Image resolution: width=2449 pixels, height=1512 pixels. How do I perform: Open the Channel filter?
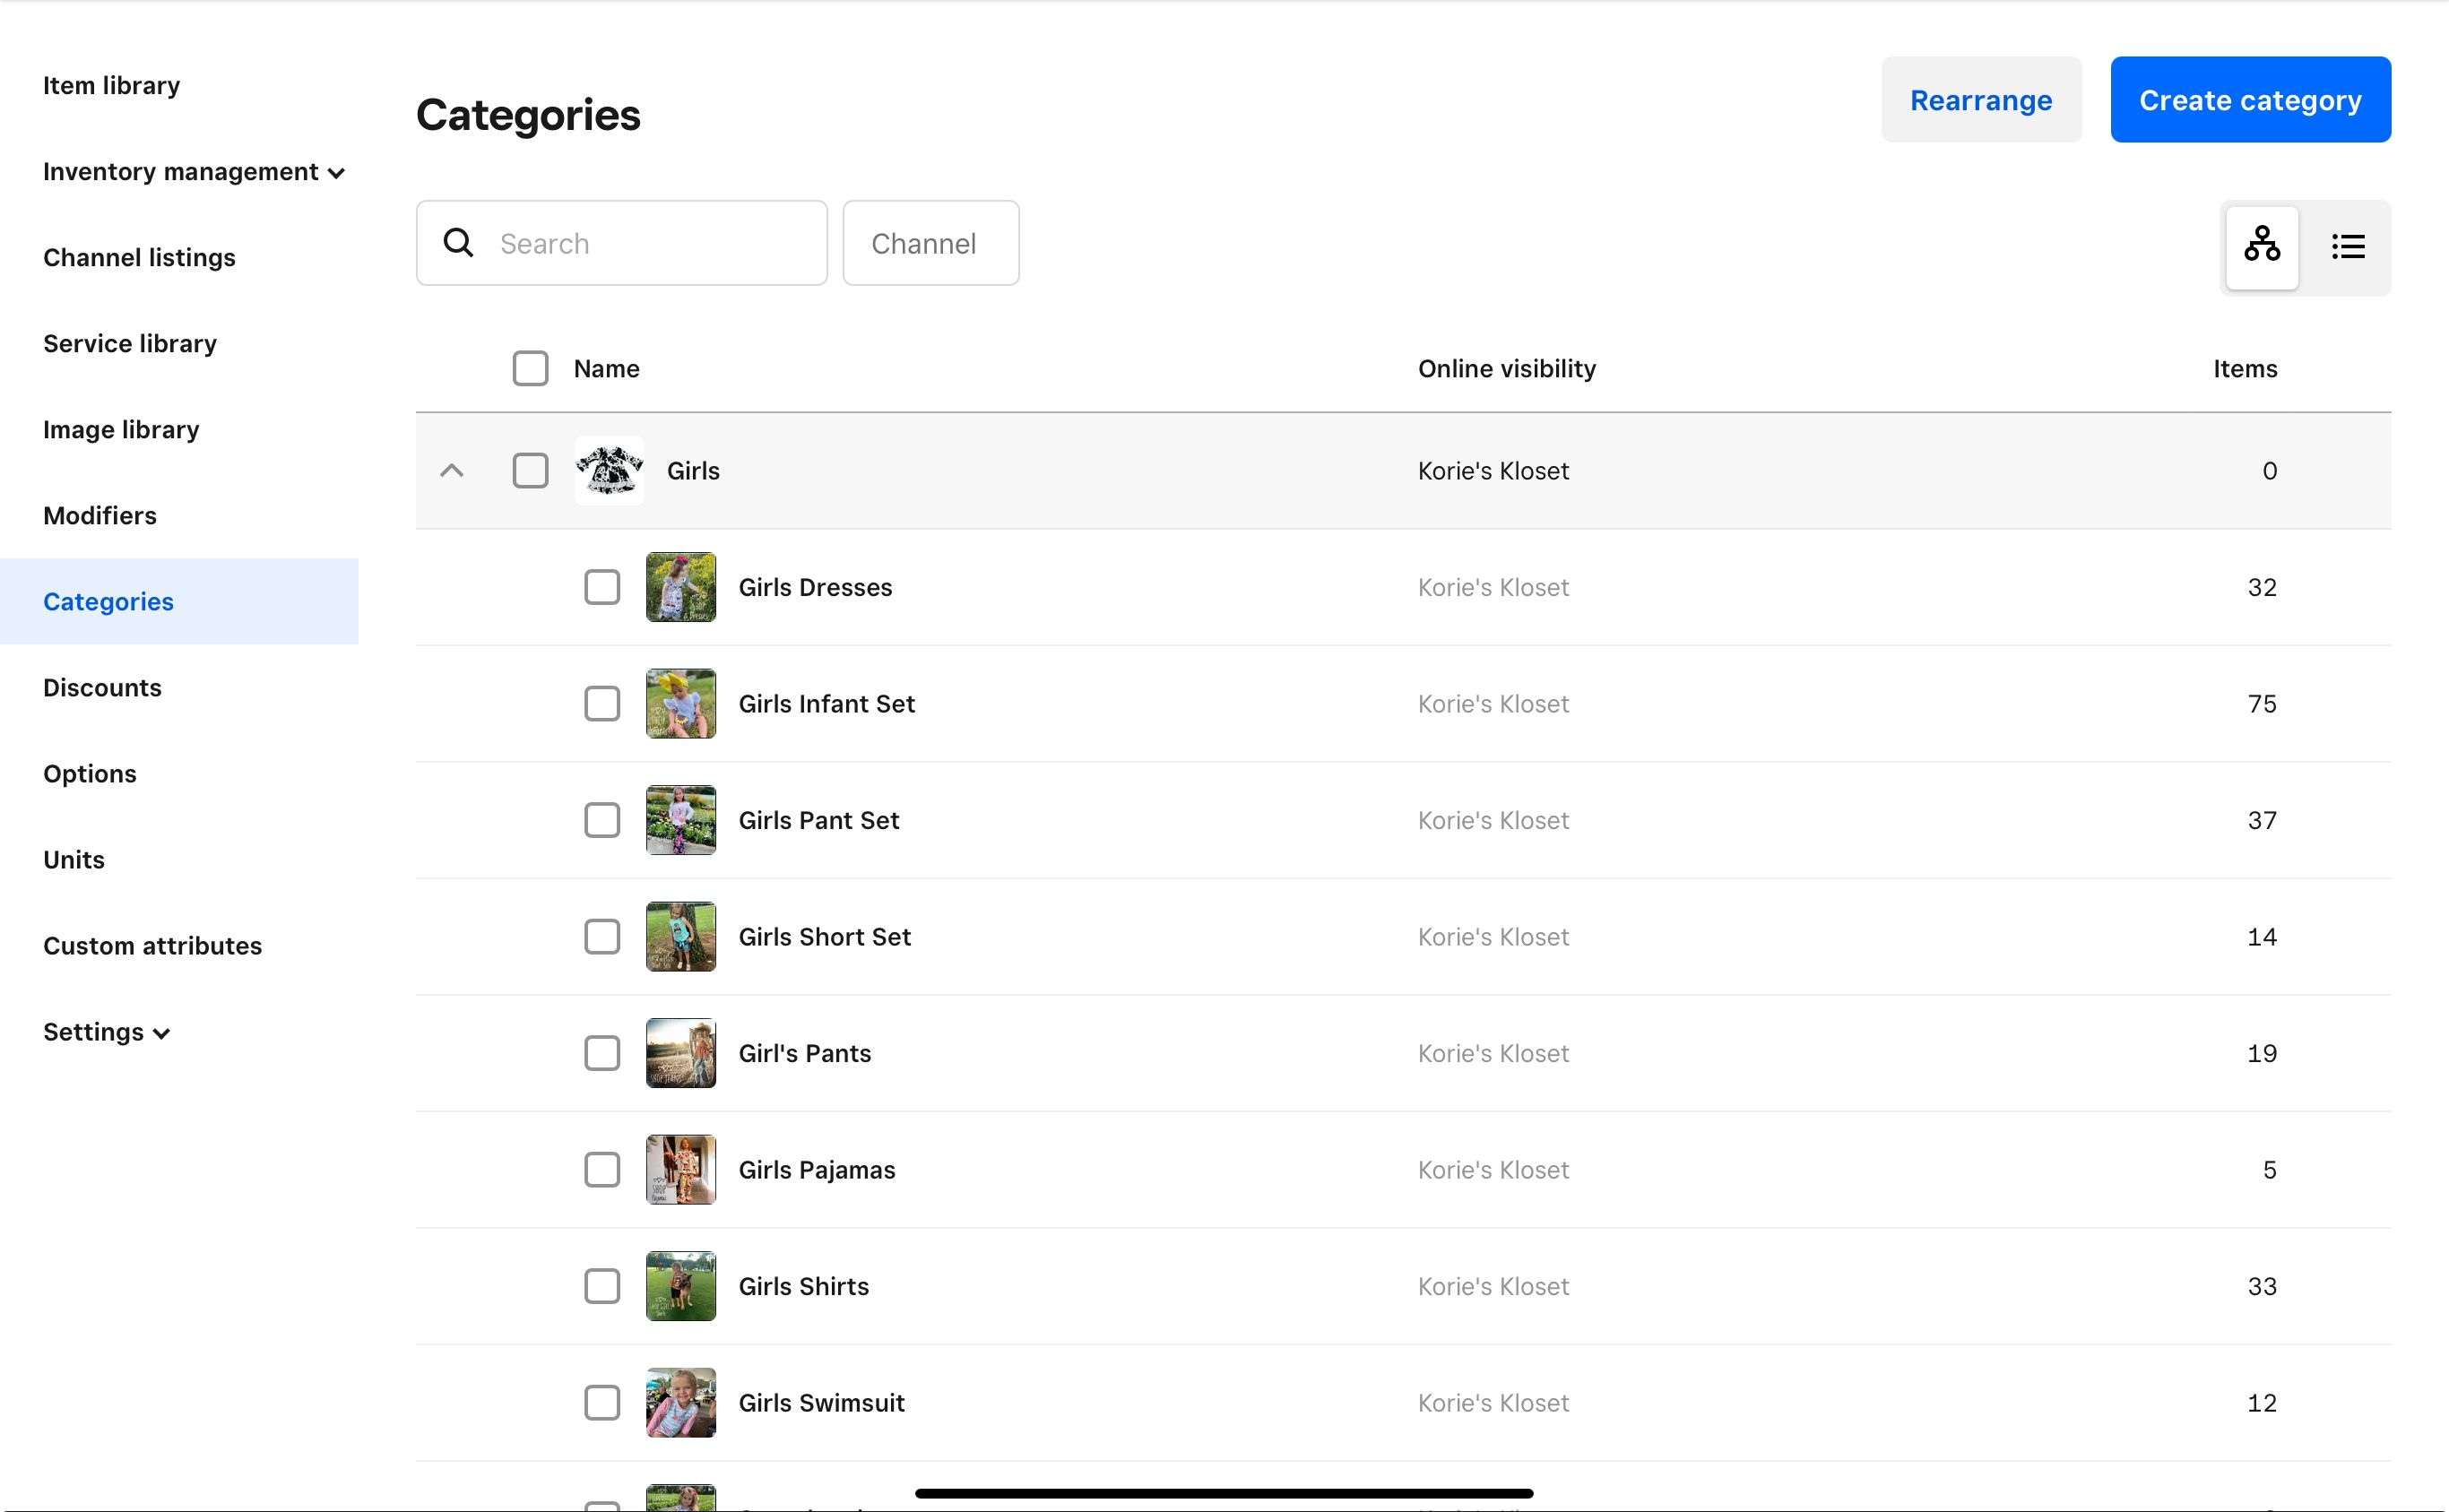930,243
